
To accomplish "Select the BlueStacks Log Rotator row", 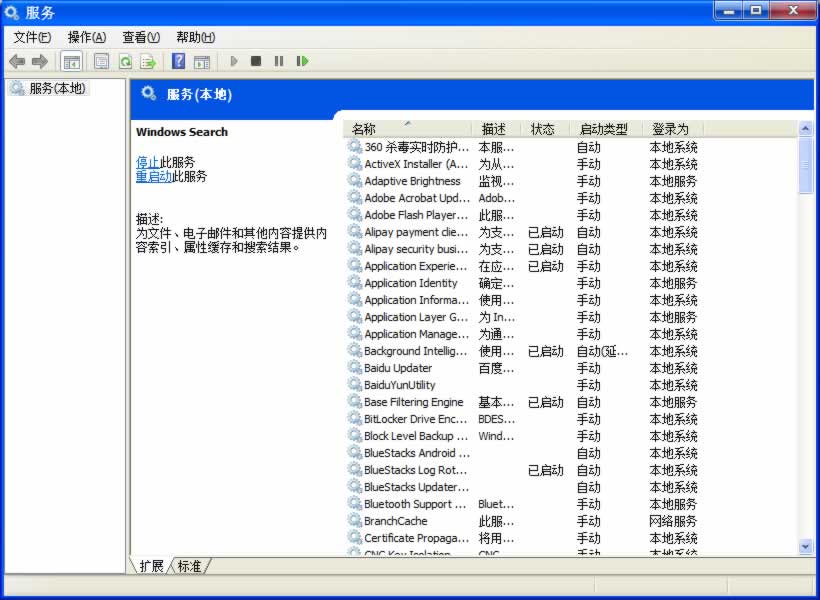I will coord(523,470).
